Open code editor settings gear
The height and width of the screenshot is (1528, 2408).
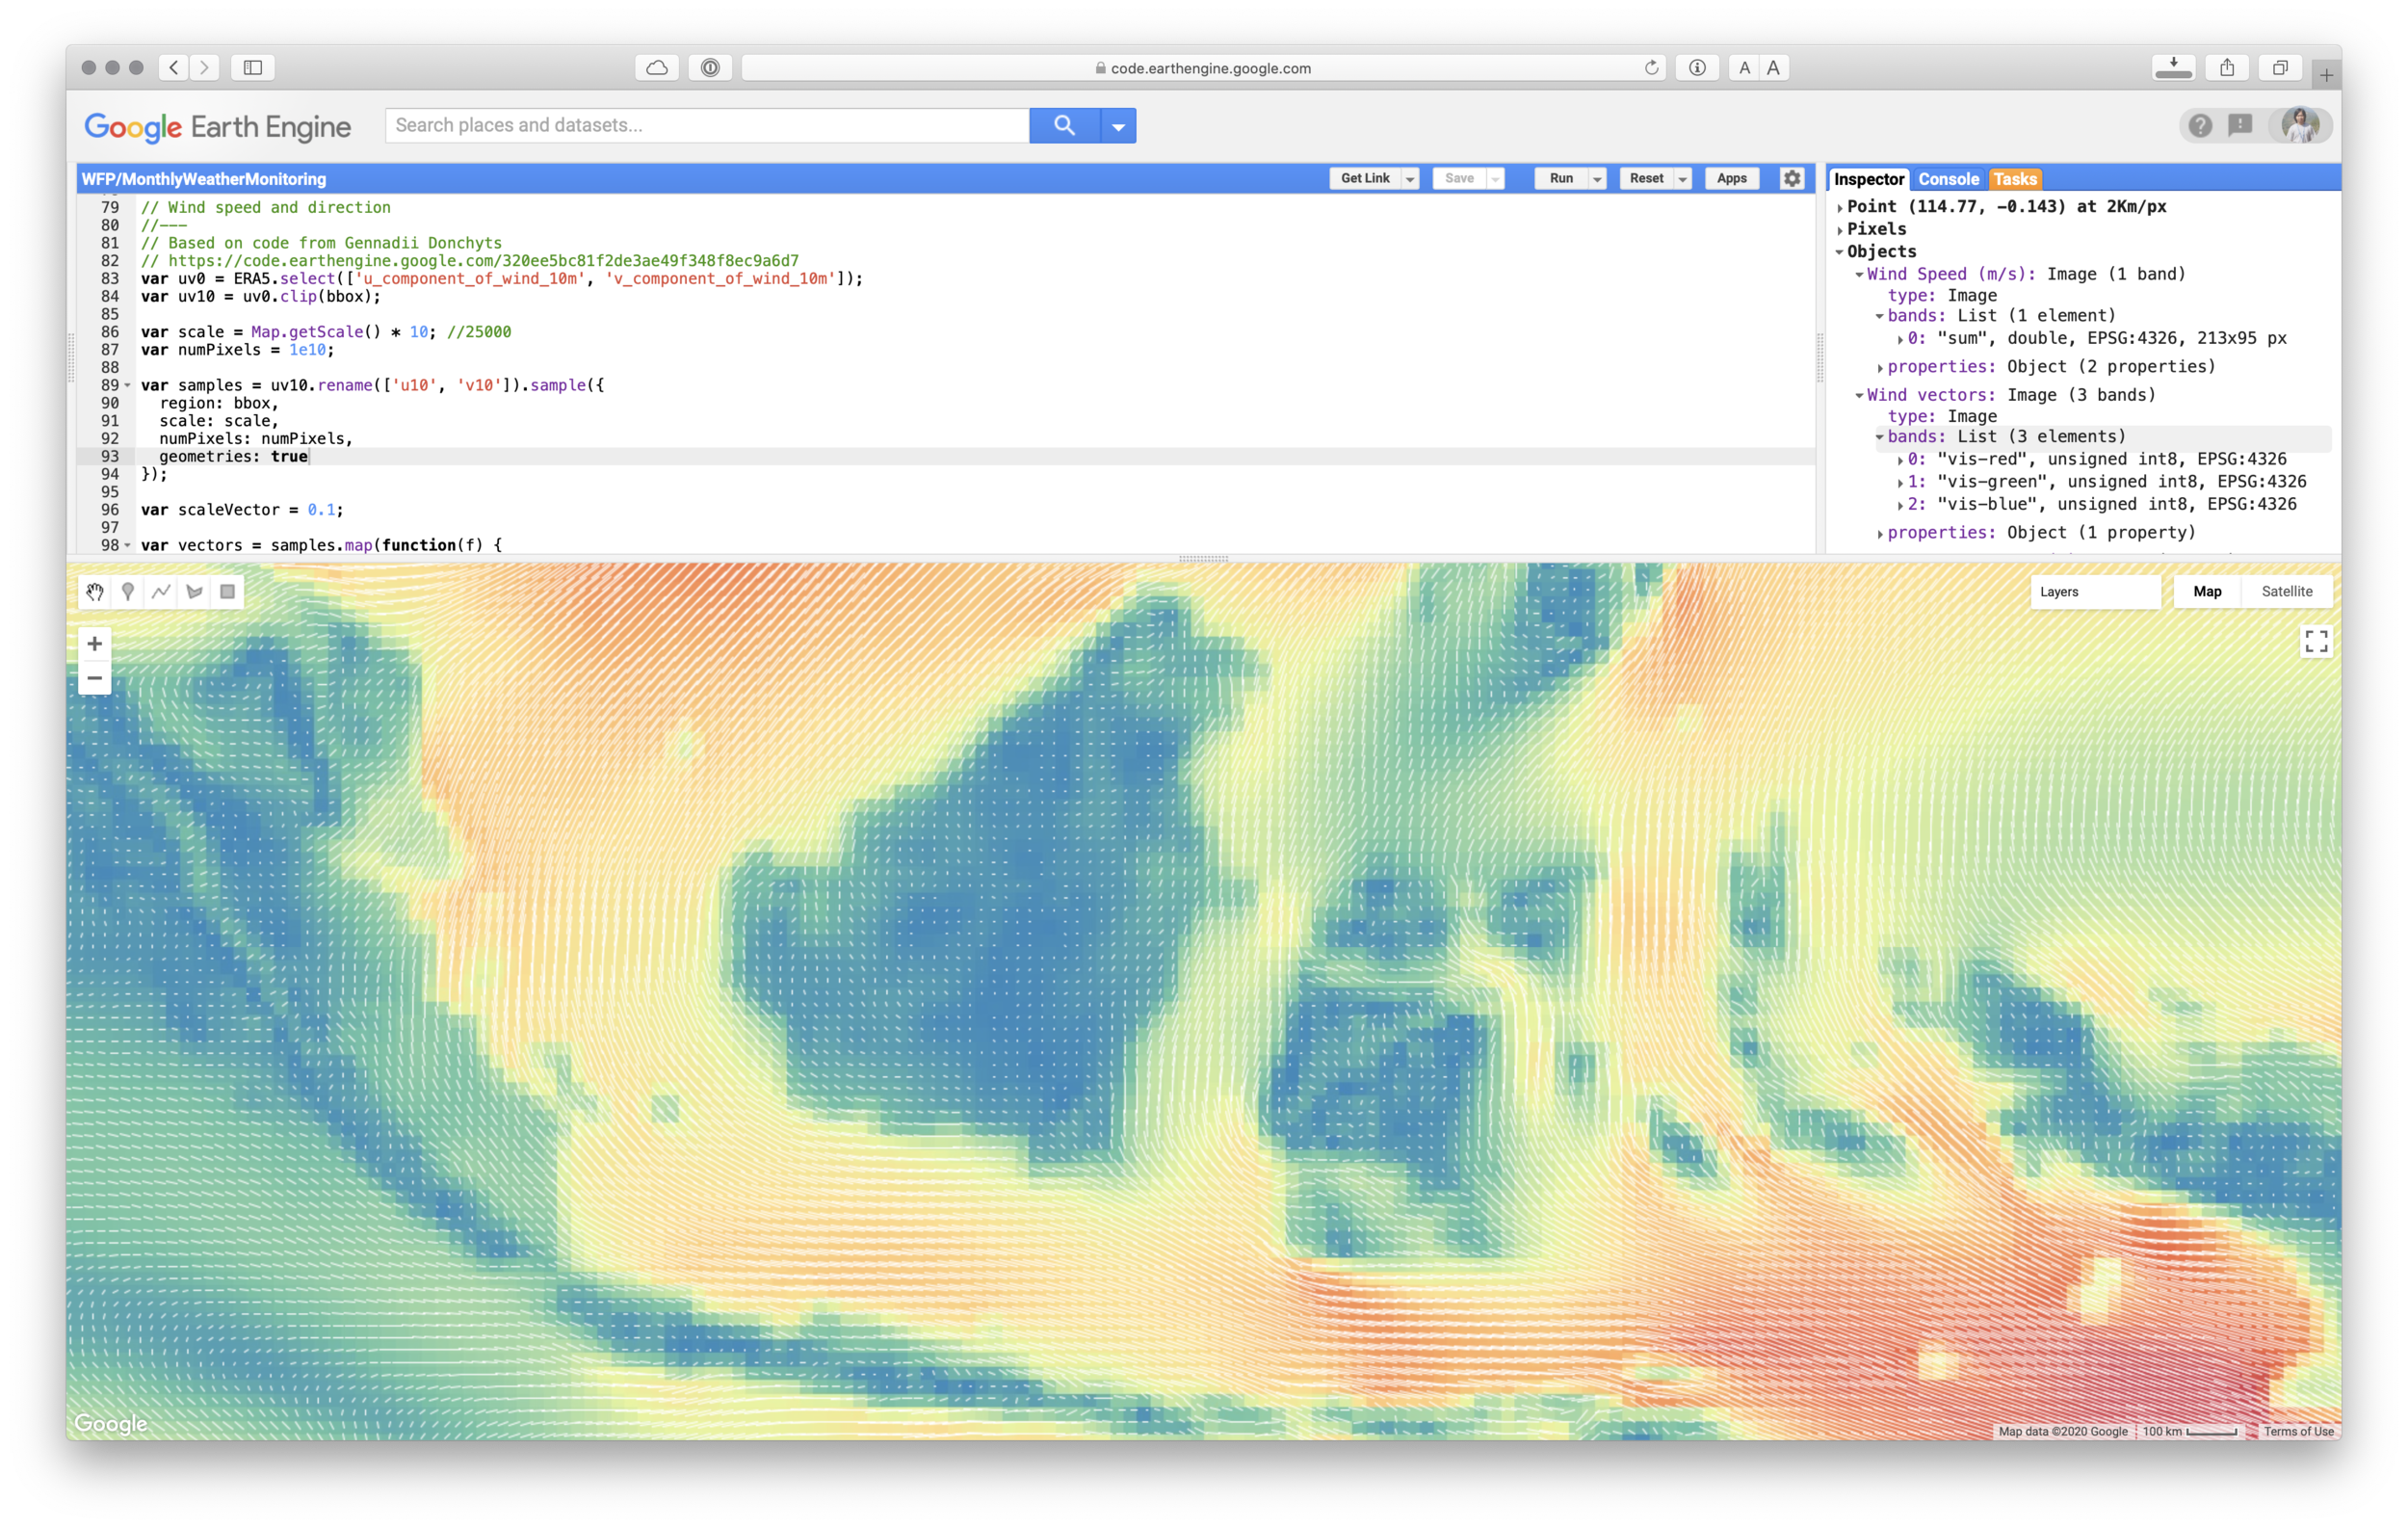click(1792, 178)
